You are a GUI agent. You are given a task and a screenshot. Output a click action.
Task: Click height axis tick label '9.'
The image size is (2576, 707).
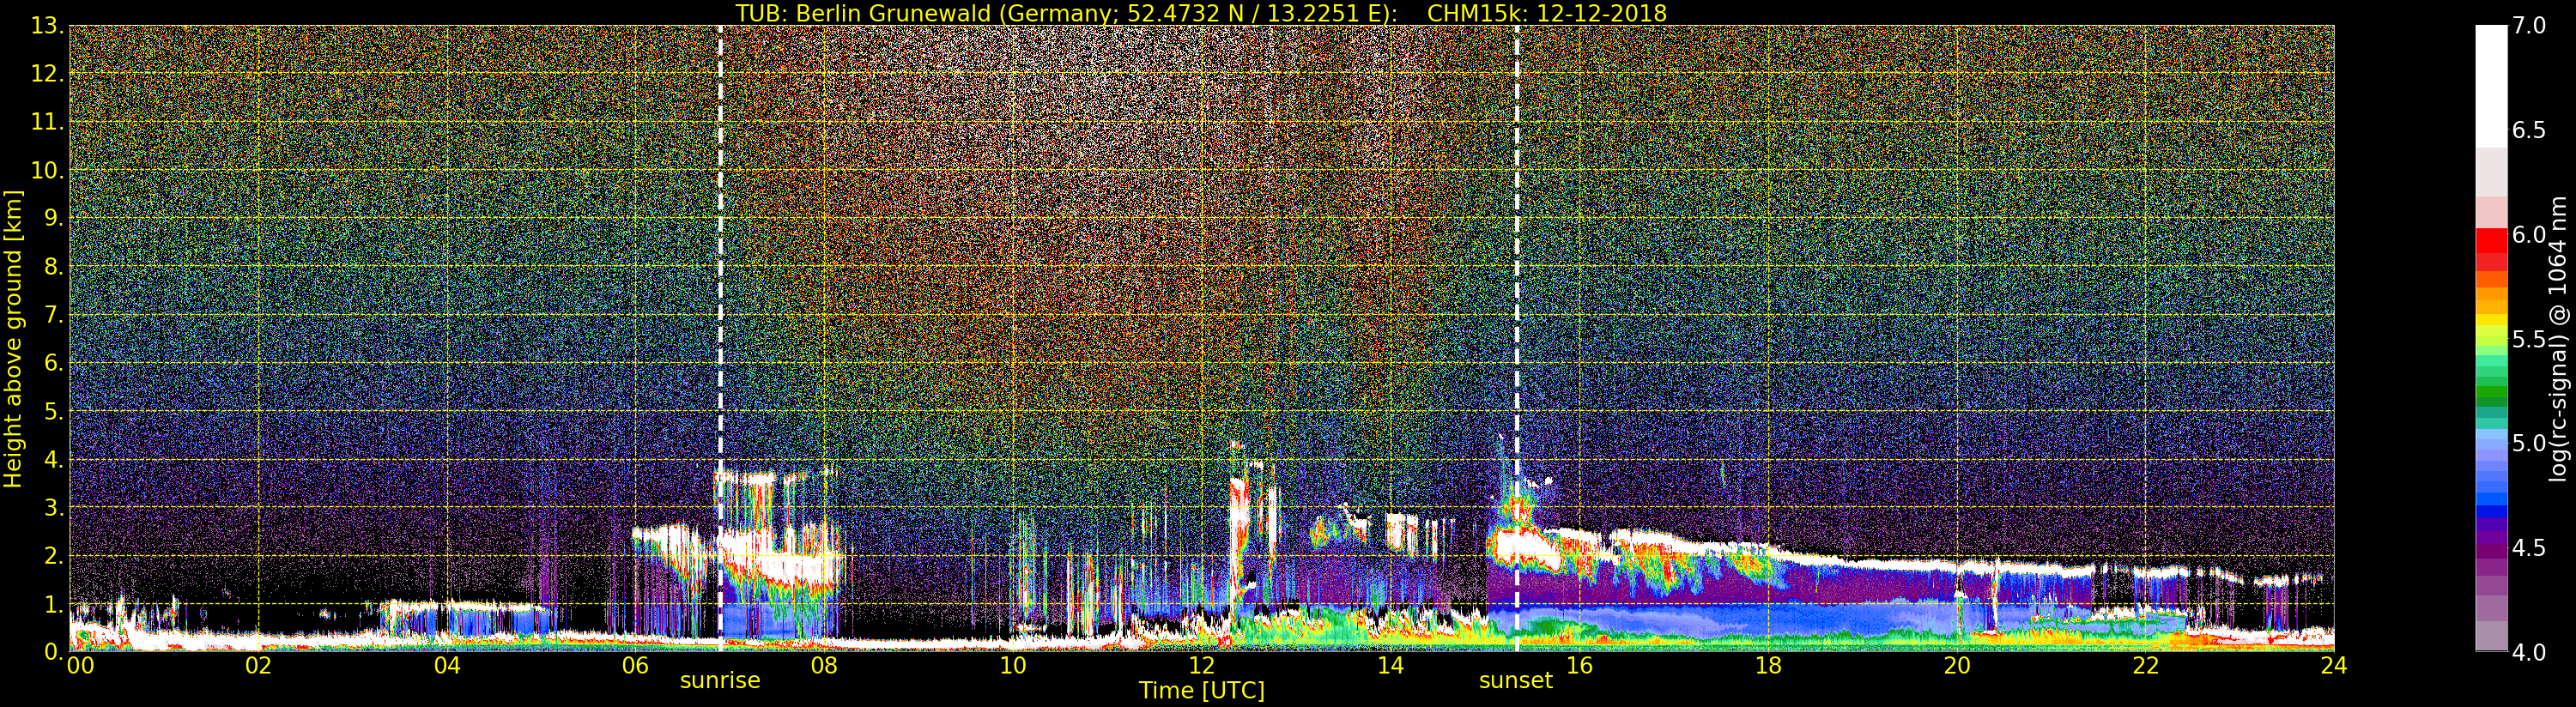click(x=54, y=218)
